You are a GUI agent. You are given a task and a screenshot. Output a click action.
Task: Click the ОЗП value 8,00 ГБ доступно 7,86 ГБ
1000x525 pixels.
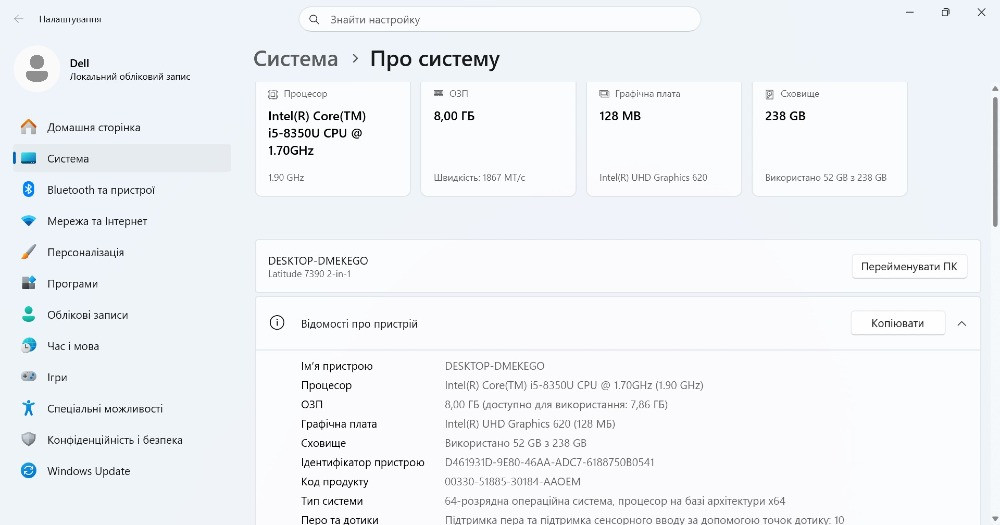556,404
